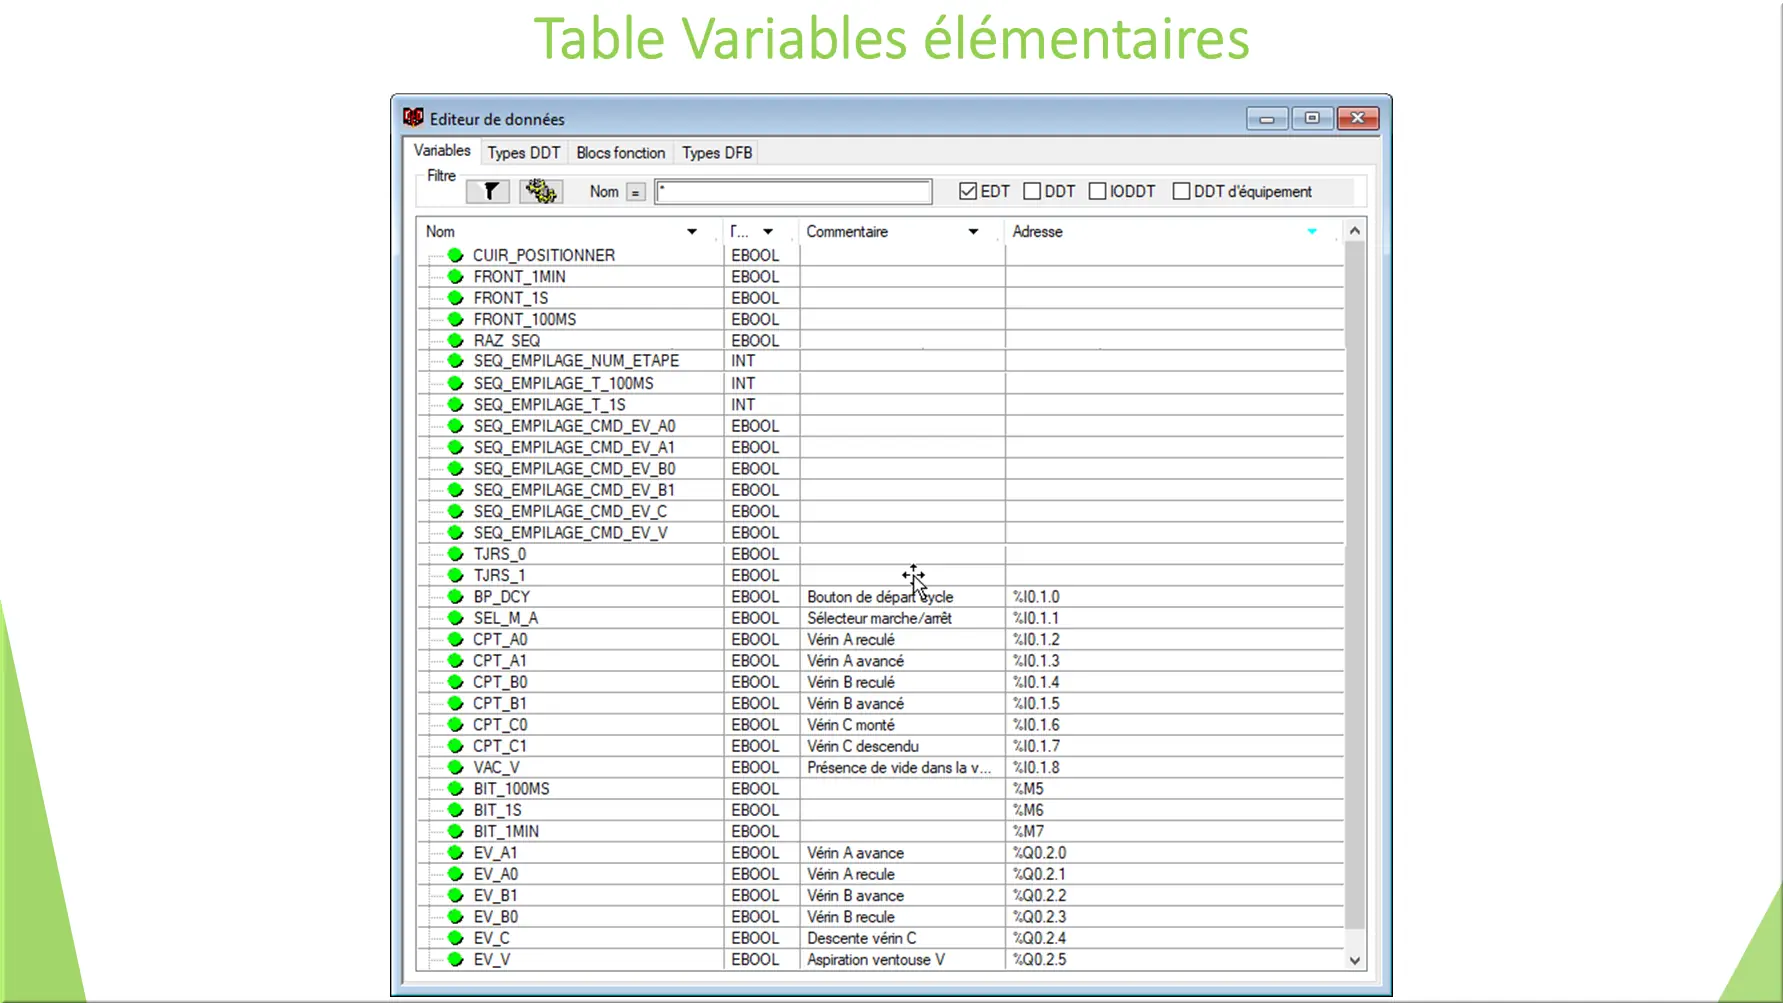Enable the DDT d'équipement checkbox
Screen dimensions: 1783x1003
pyautogui.click(x=1180, y=190)
